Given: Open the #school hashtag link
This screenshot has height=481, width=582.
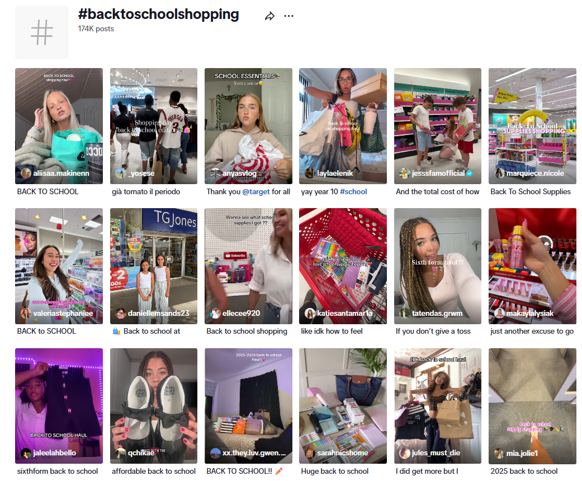Looking at the screenshot, I should point(353,192).
